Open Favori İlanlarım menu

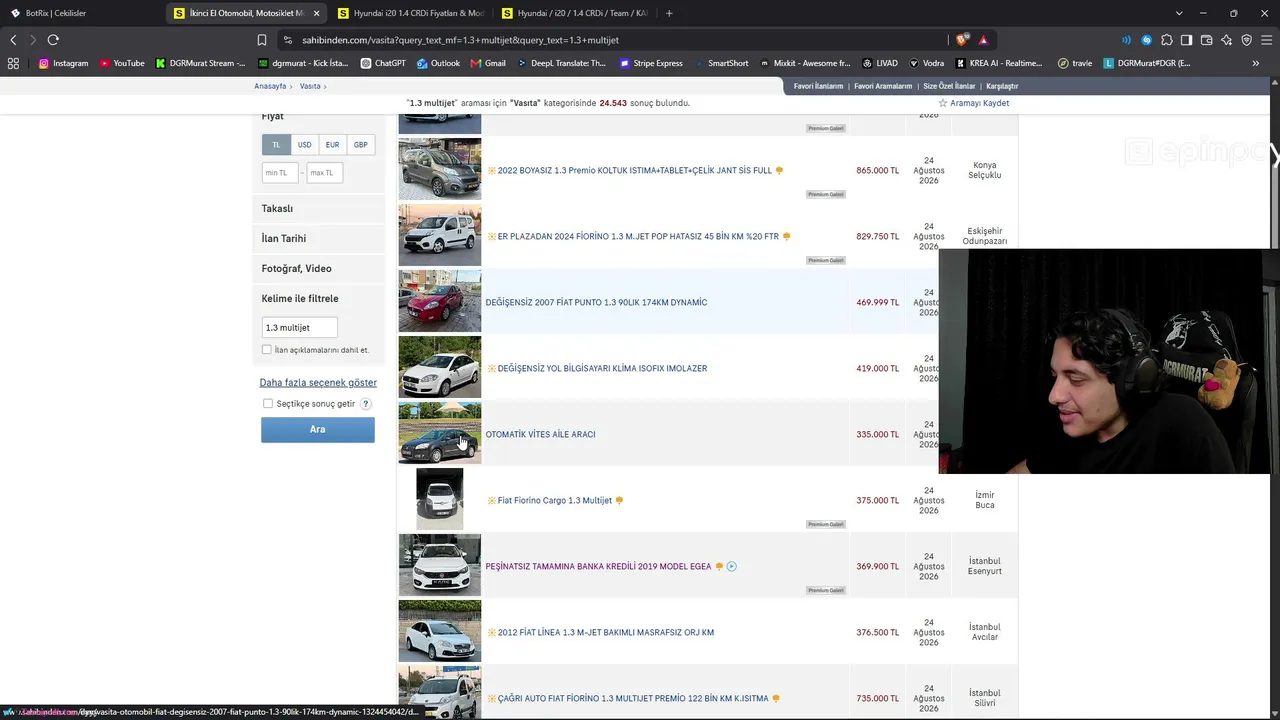tap(819, 86)
